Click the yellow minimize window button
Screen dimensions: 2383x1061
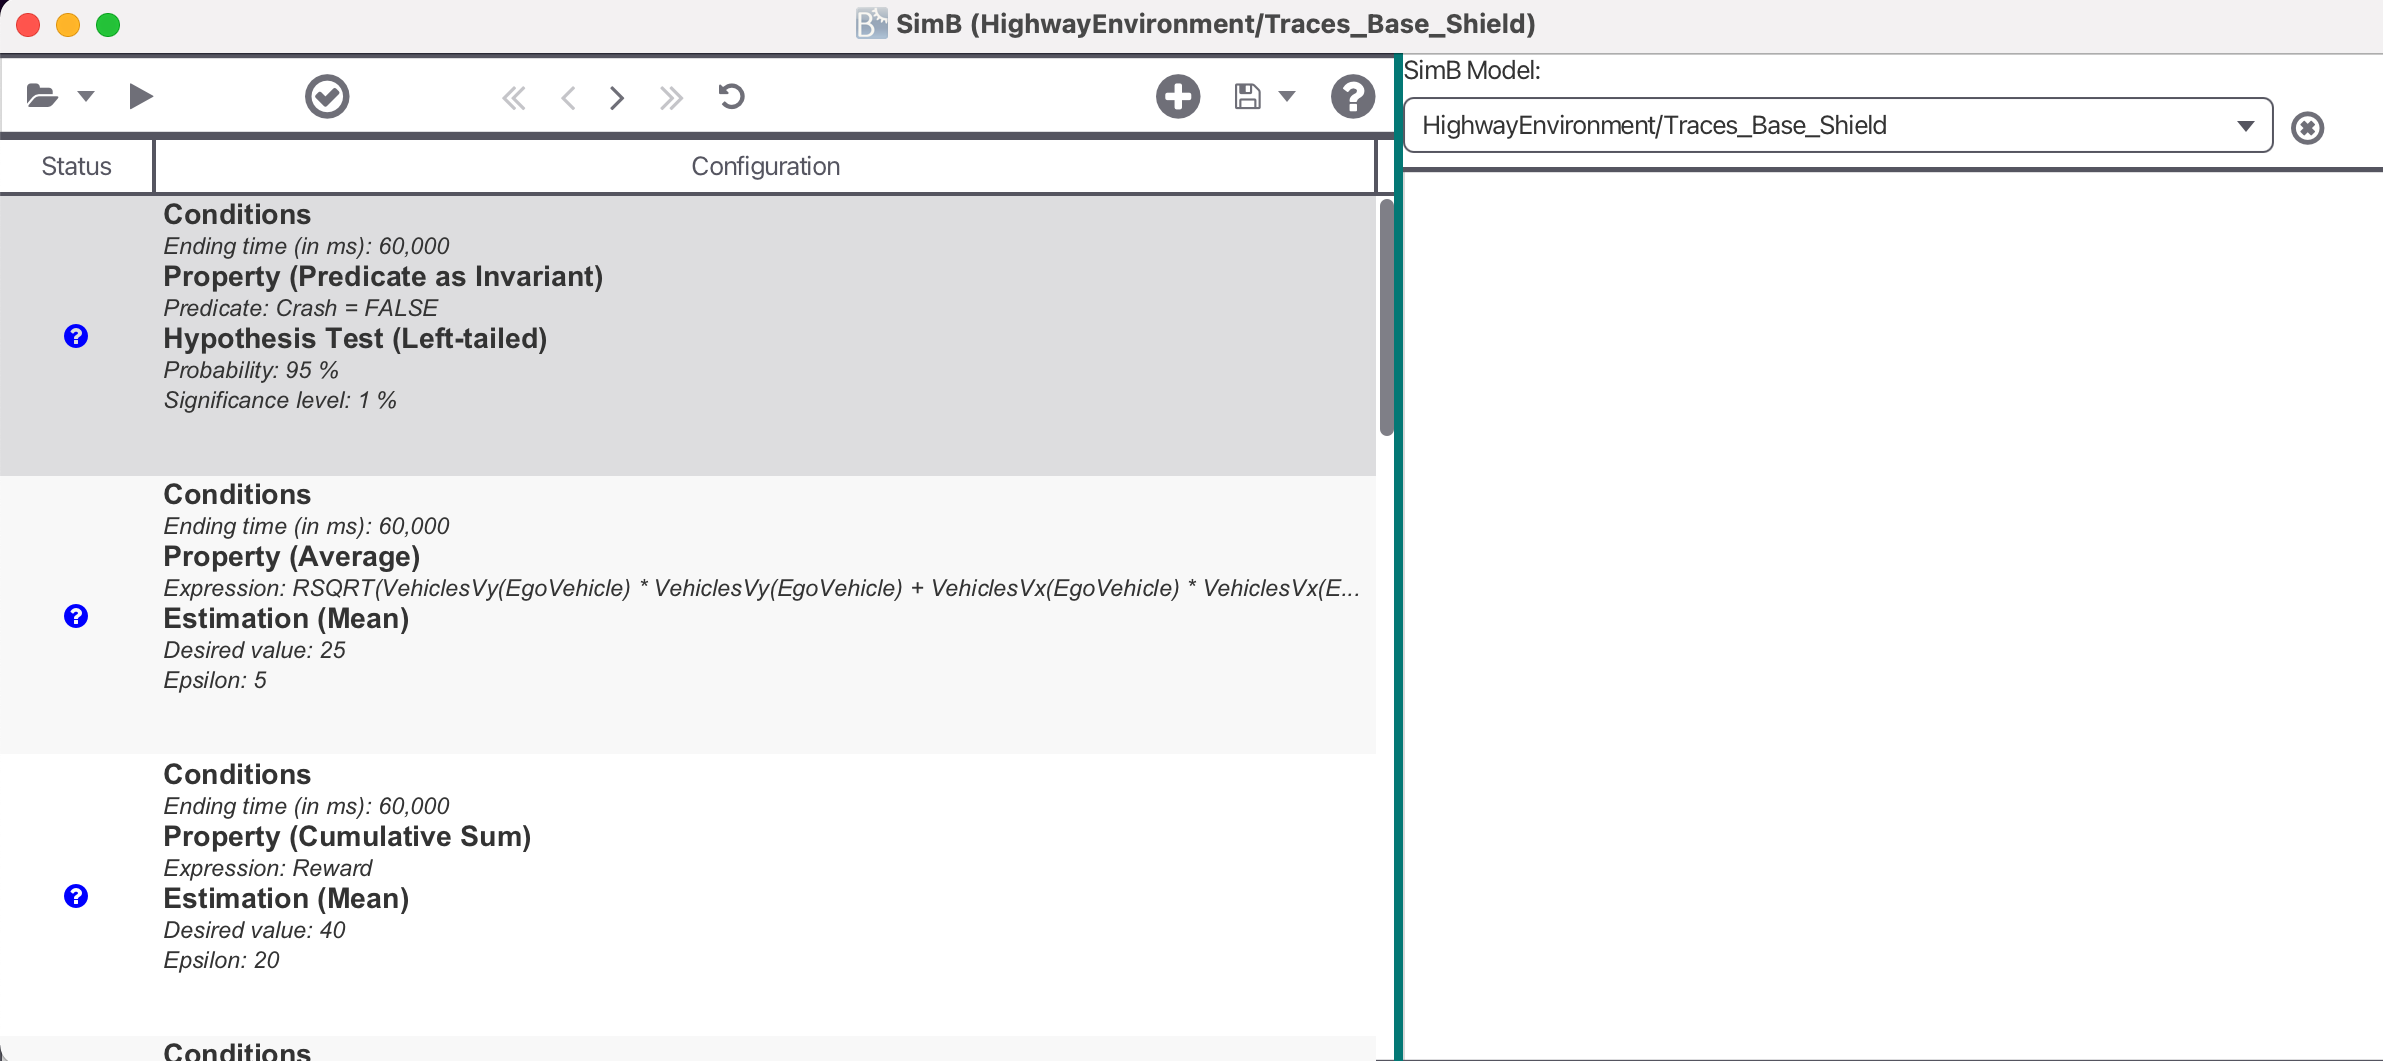(68, 25)
